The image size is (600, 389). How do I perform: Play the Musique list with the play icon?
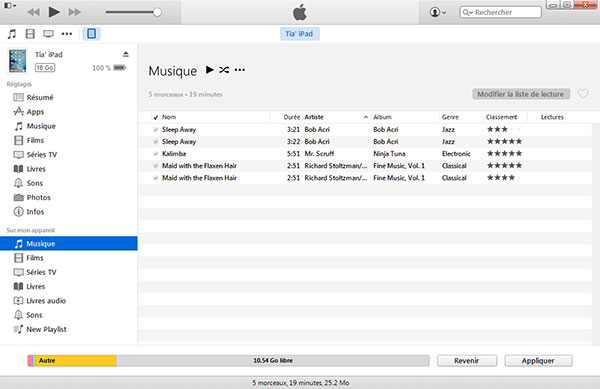[x=210, y=70]
